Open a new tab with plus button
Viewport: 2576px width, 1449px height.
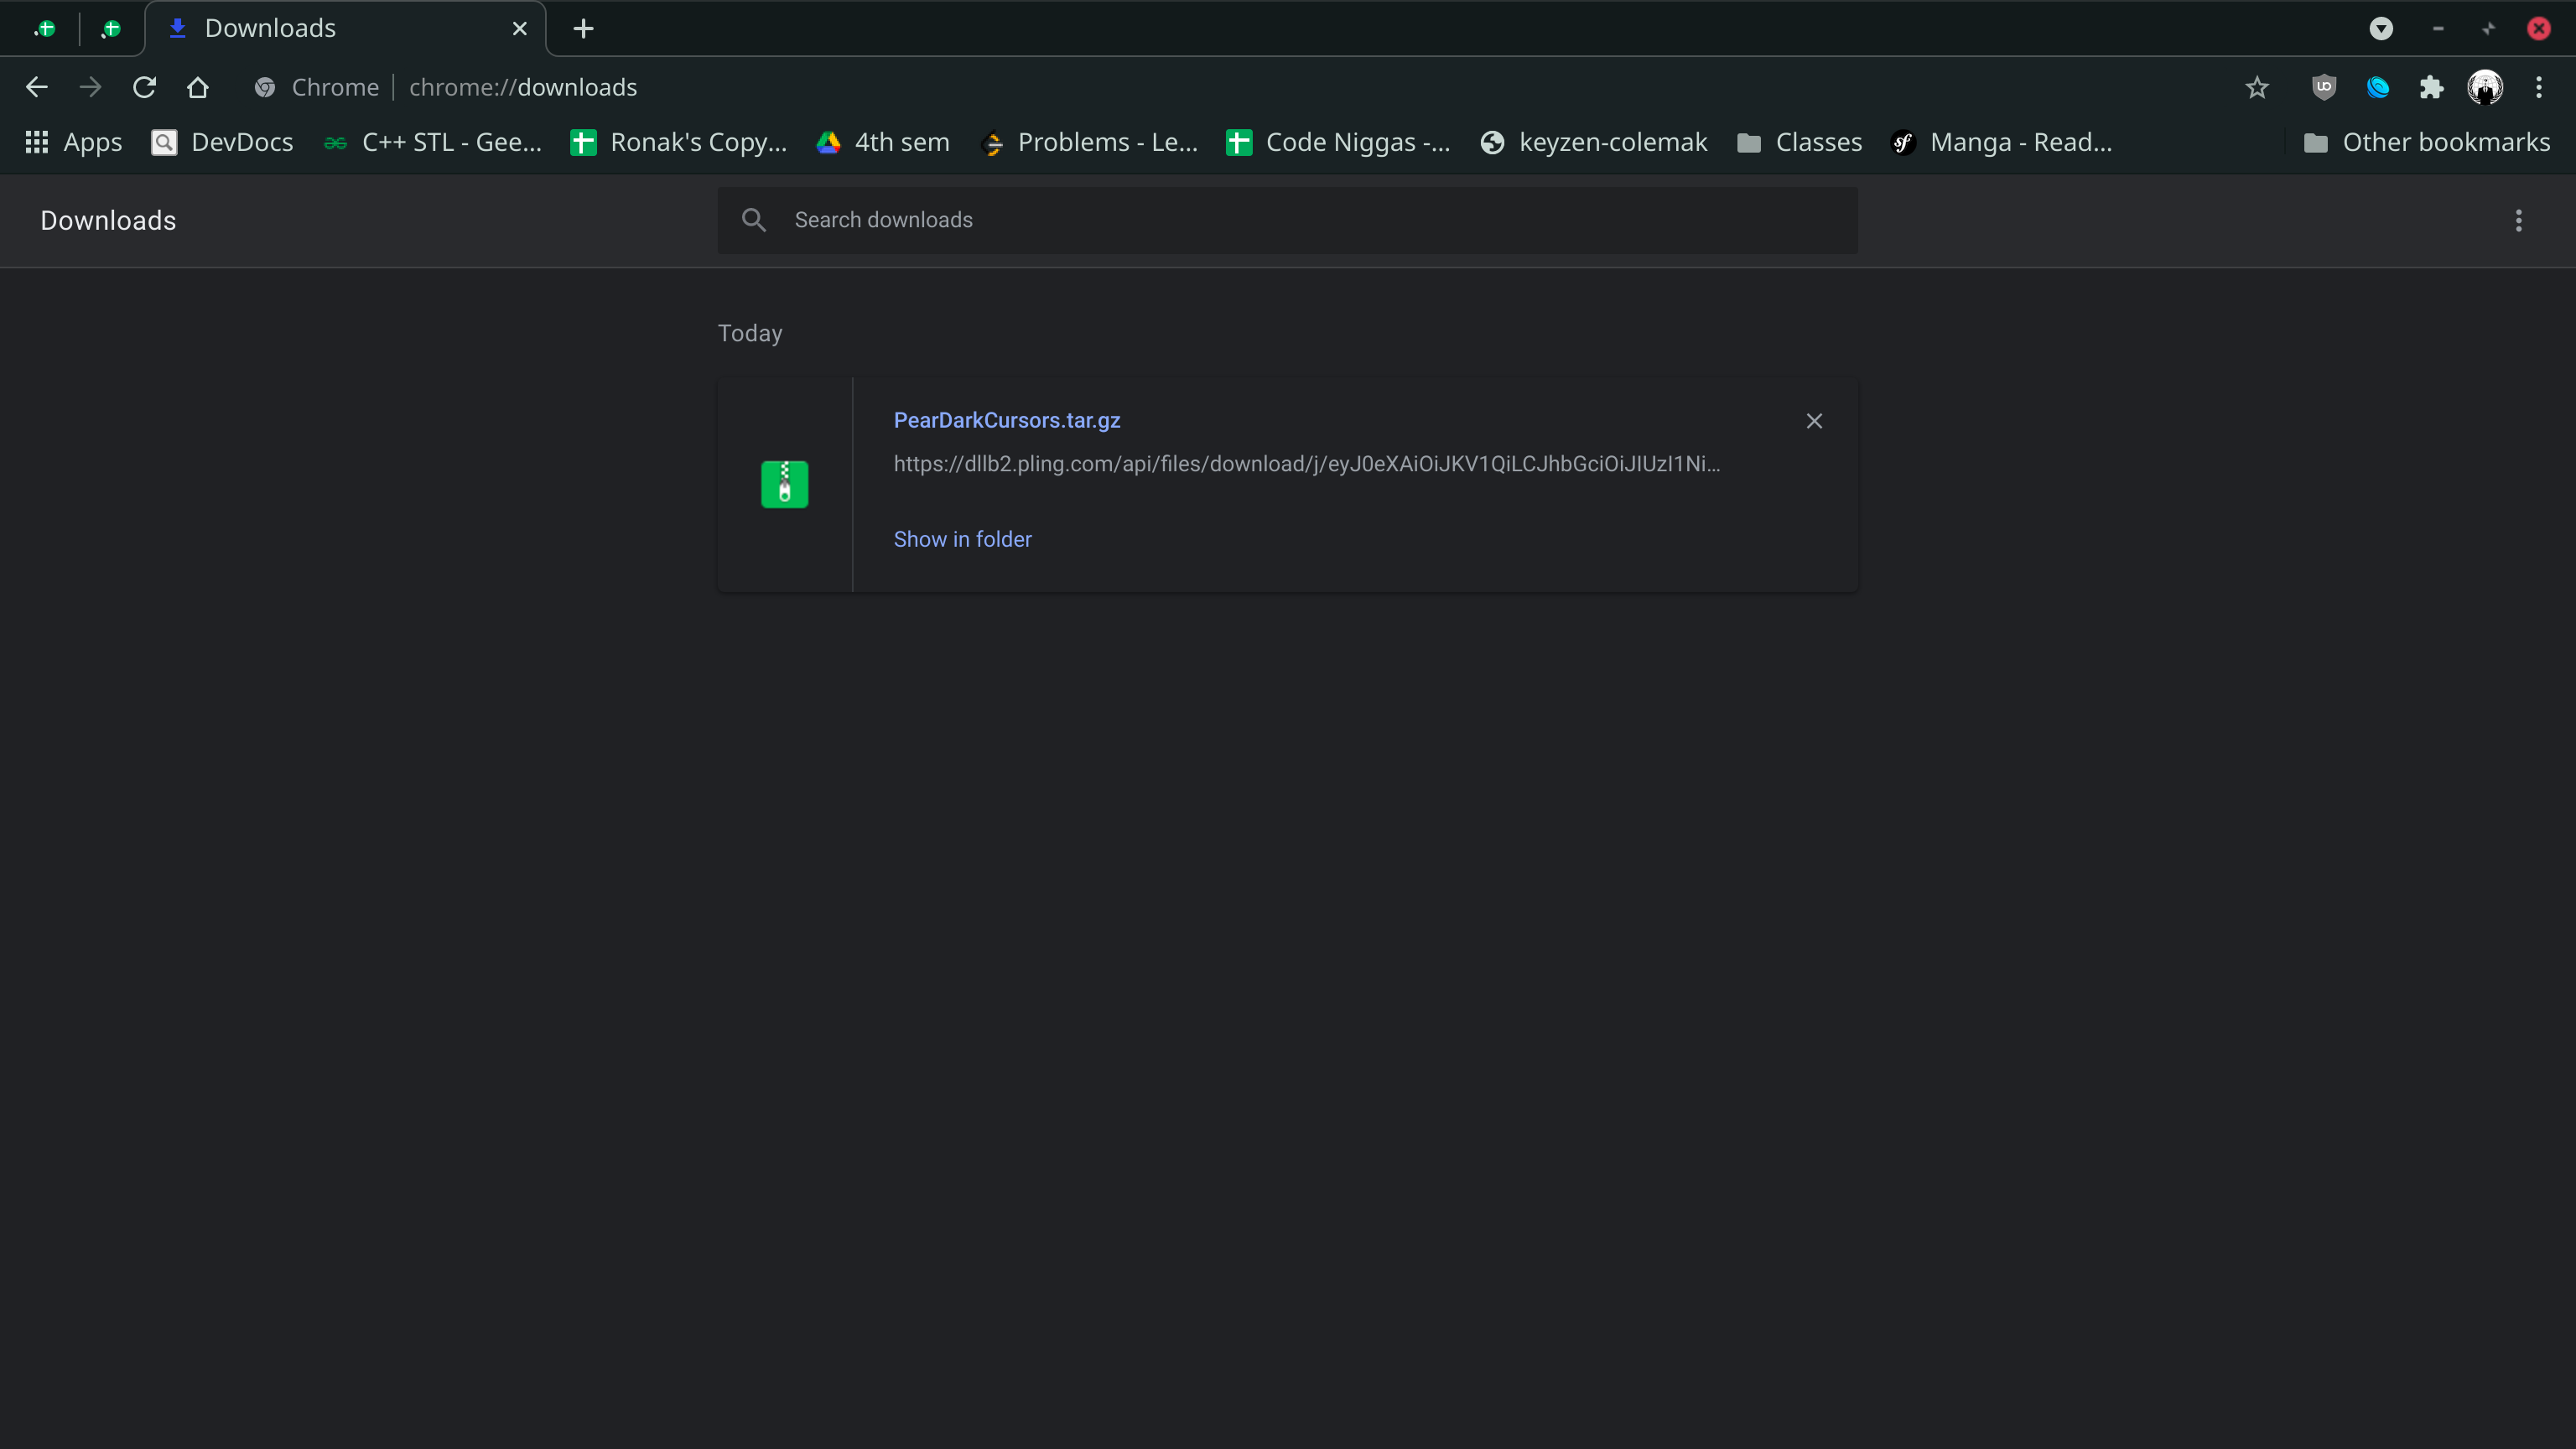pyautogui.click(x=584, y=28)
